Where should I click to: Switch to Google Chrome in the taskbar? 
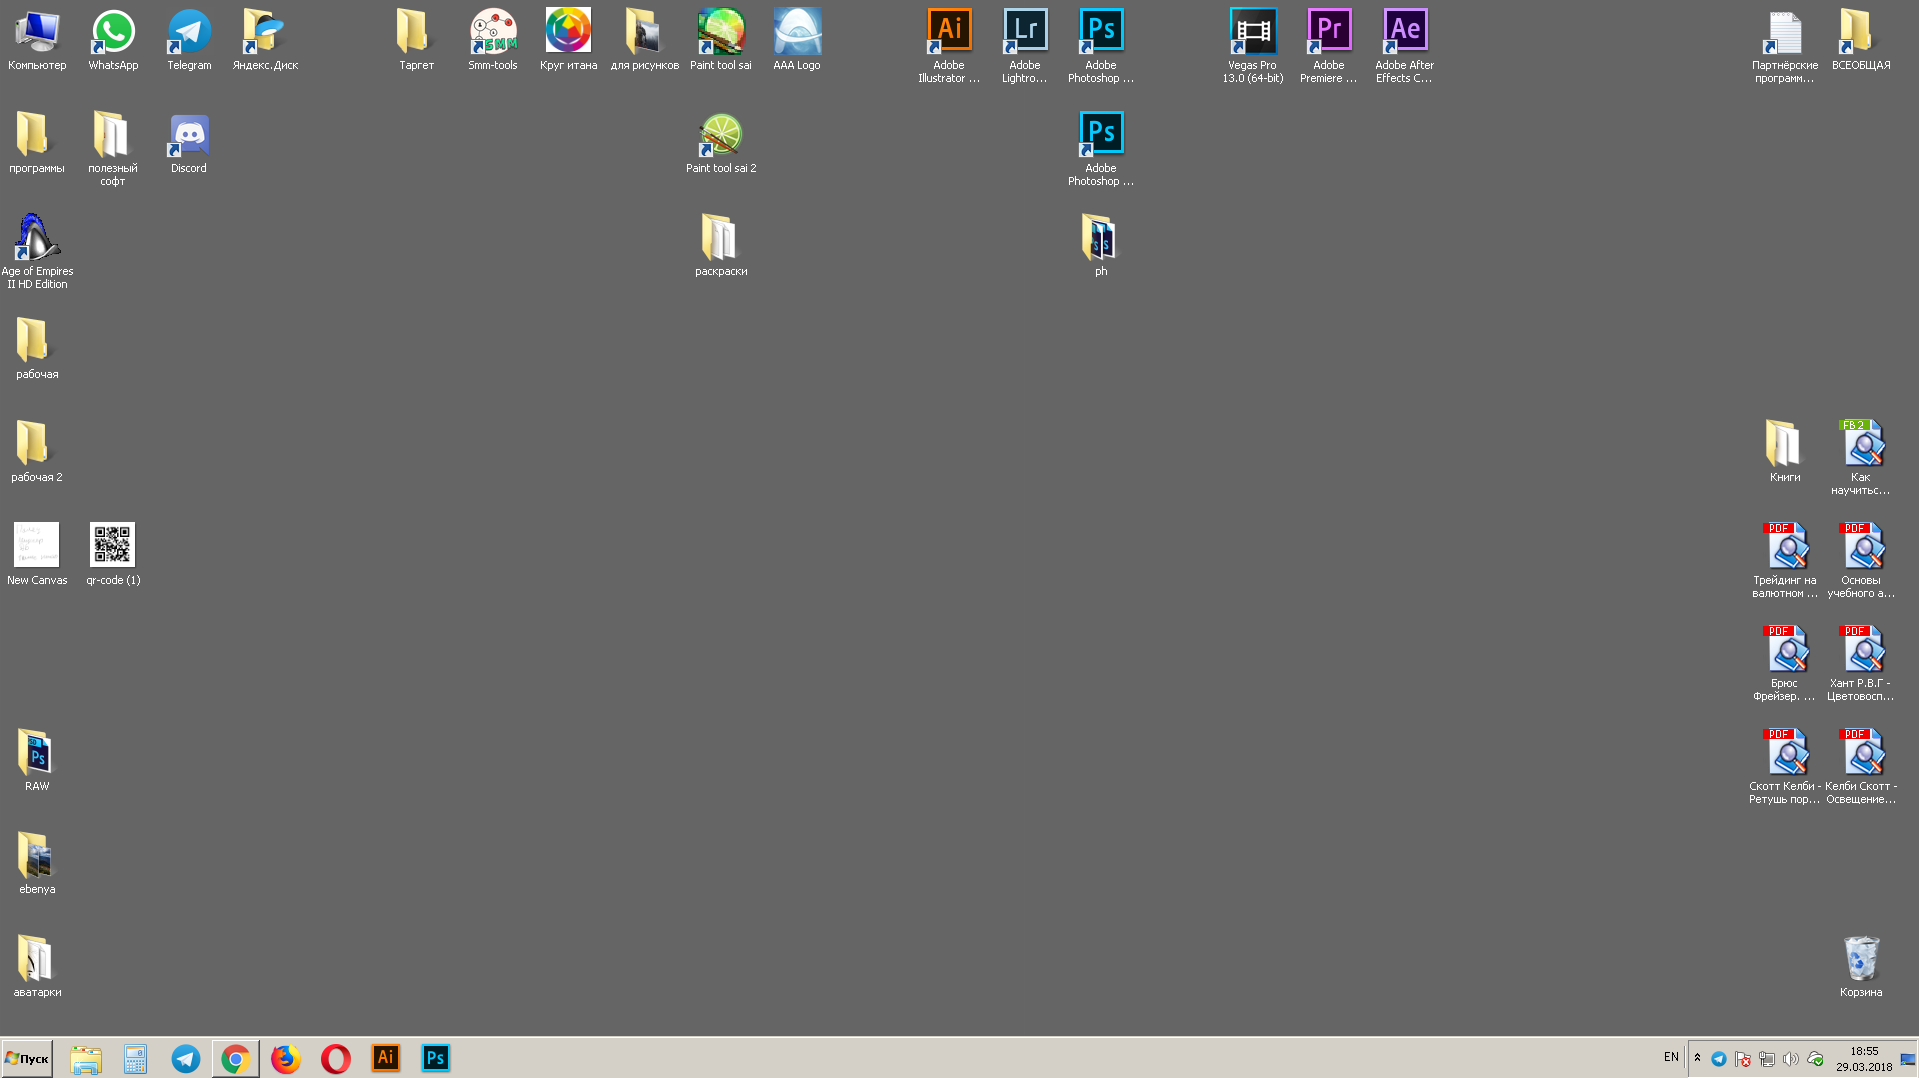[236, 1059]
